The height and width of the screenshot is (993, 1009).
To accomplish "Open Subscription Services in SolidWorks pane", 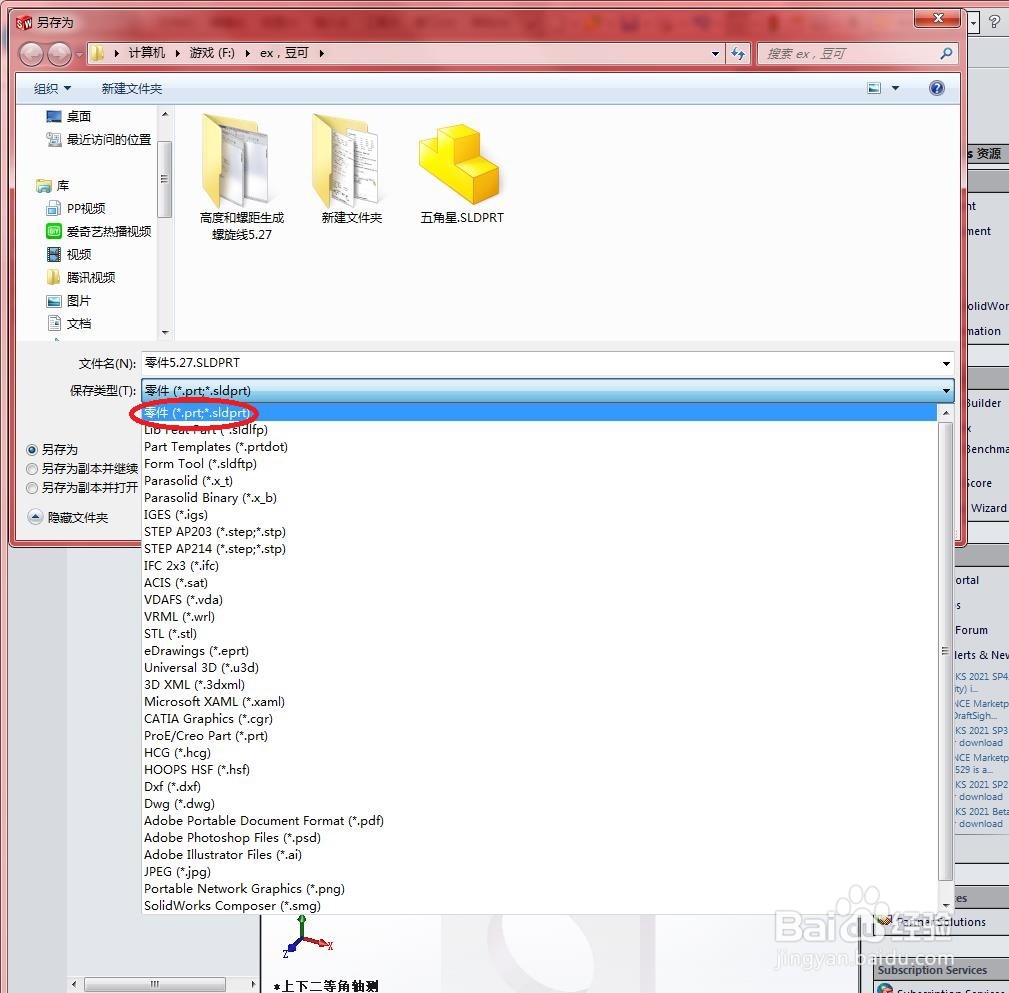I will (932, 970).
